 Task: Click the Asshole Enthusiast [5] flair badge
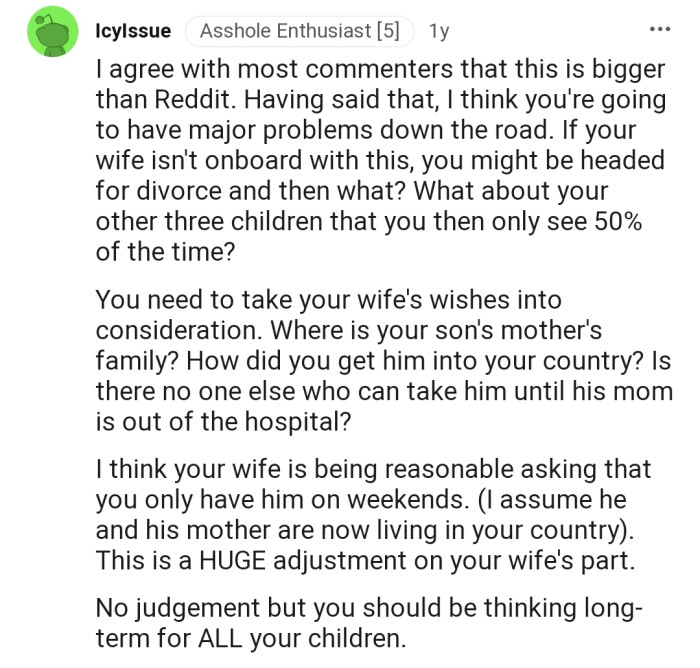[x=297, y=31]
